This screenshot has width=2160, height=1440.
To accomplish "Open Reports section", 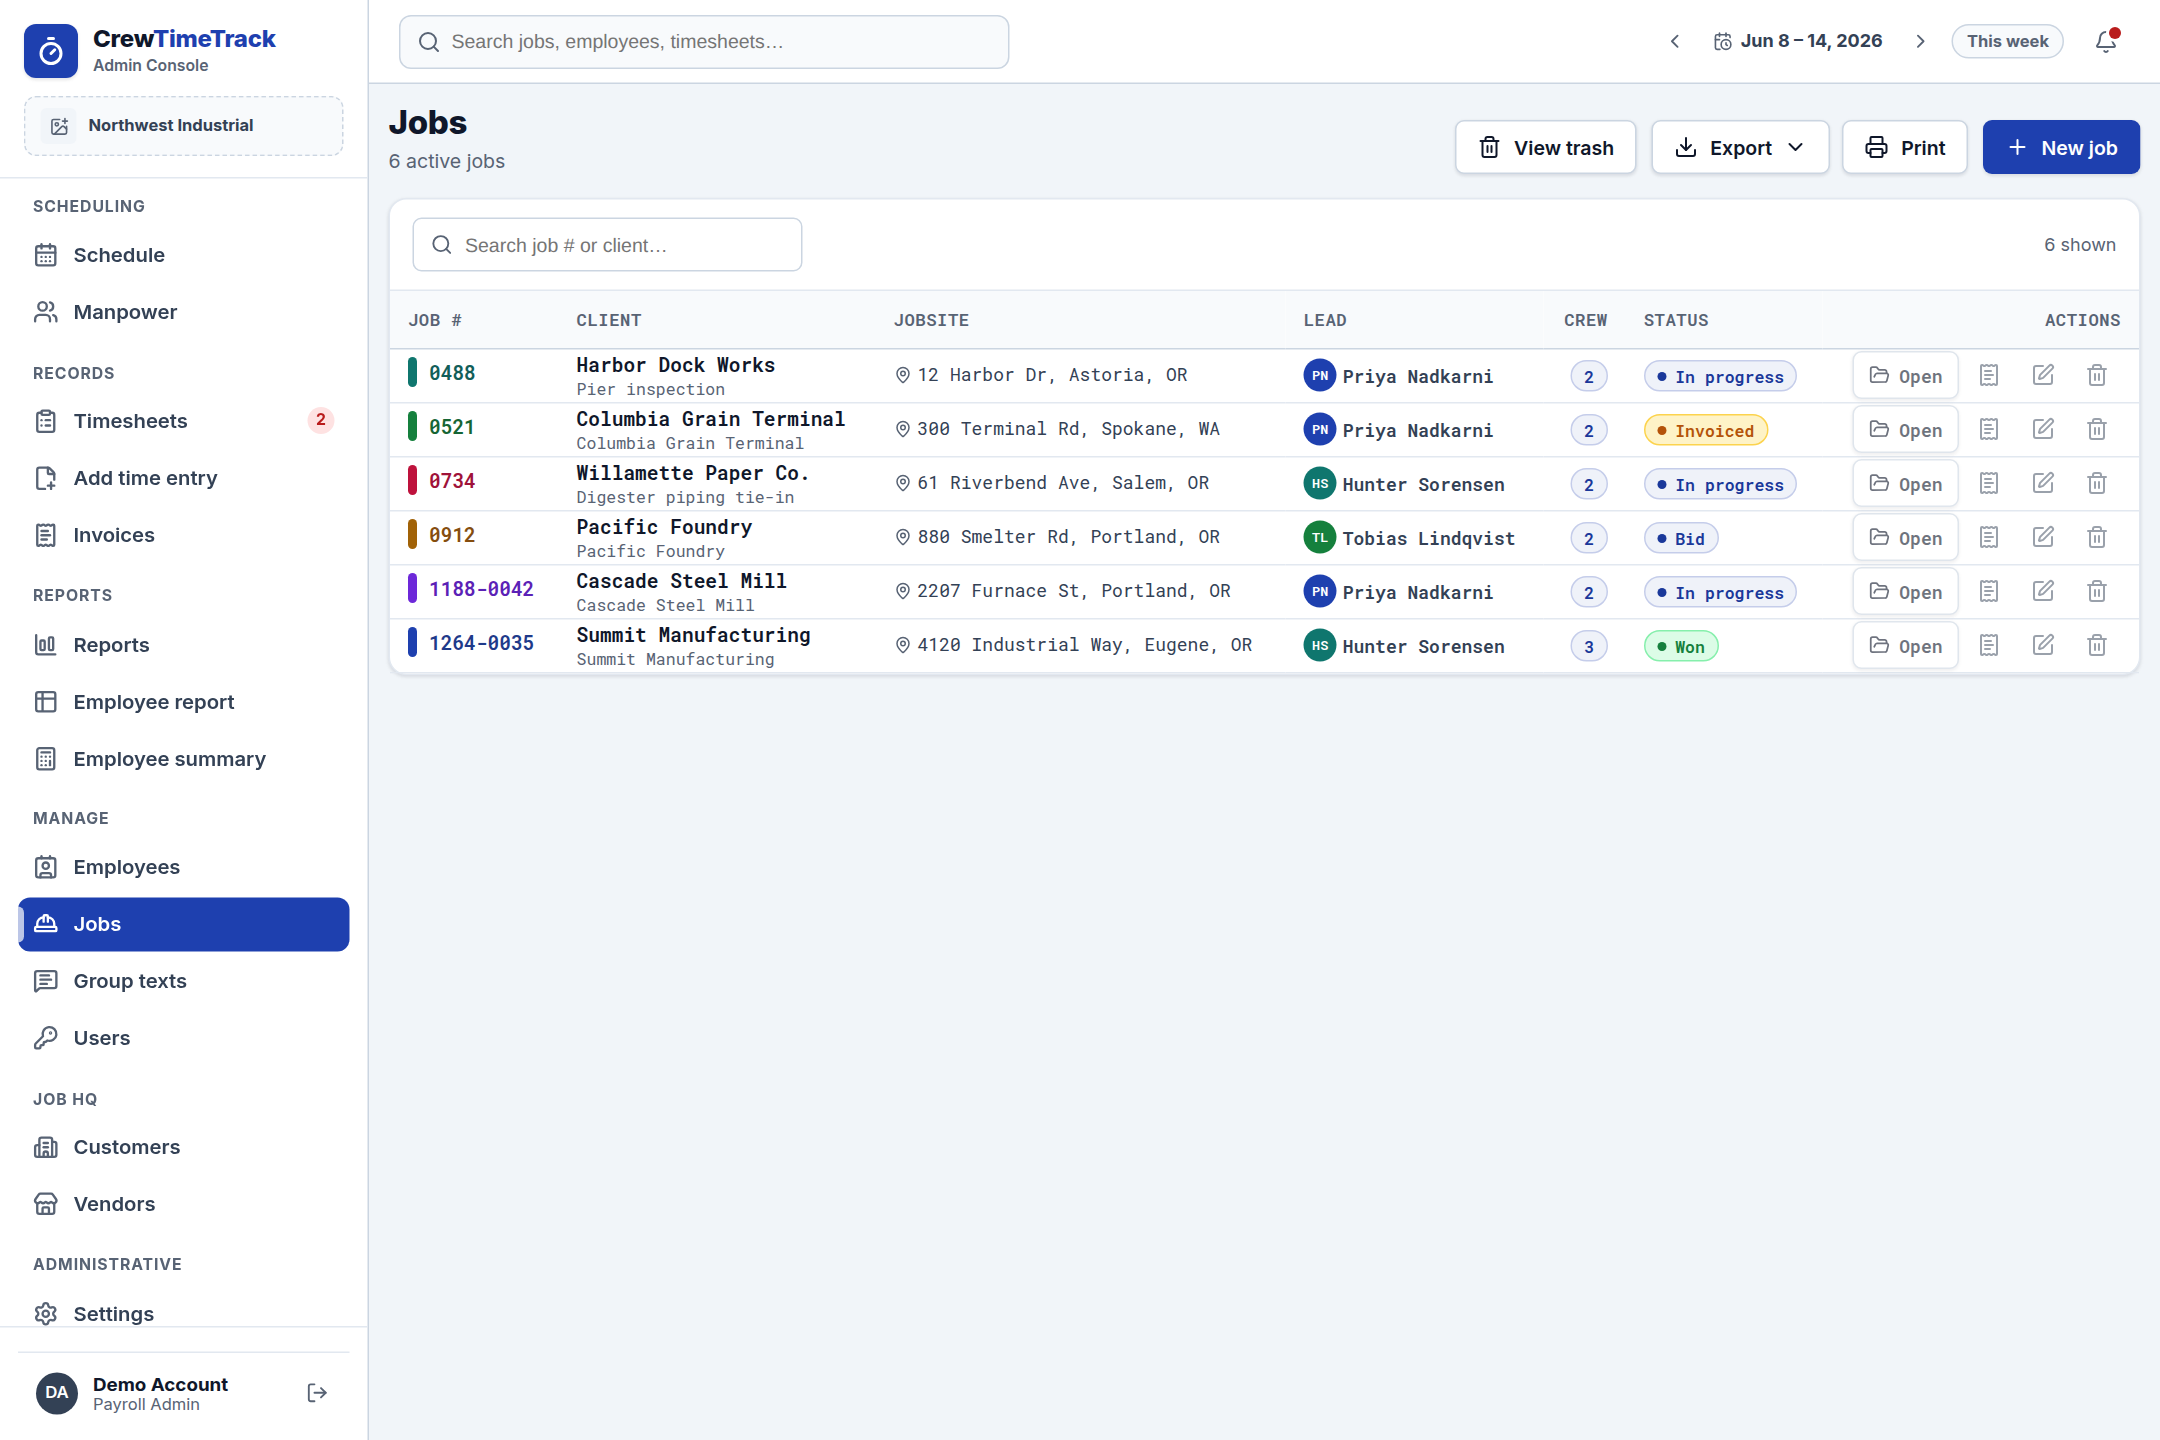I will [x=184, y=645].
